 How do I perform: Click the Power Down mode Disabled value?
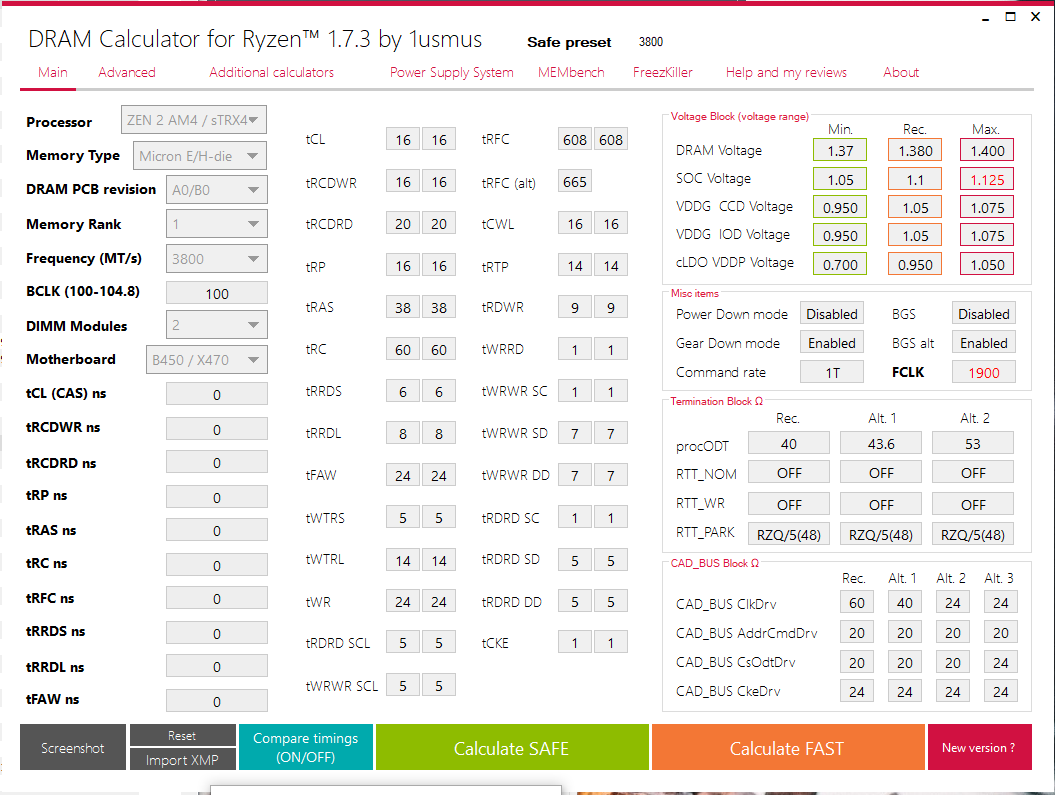tap(832, 314)
